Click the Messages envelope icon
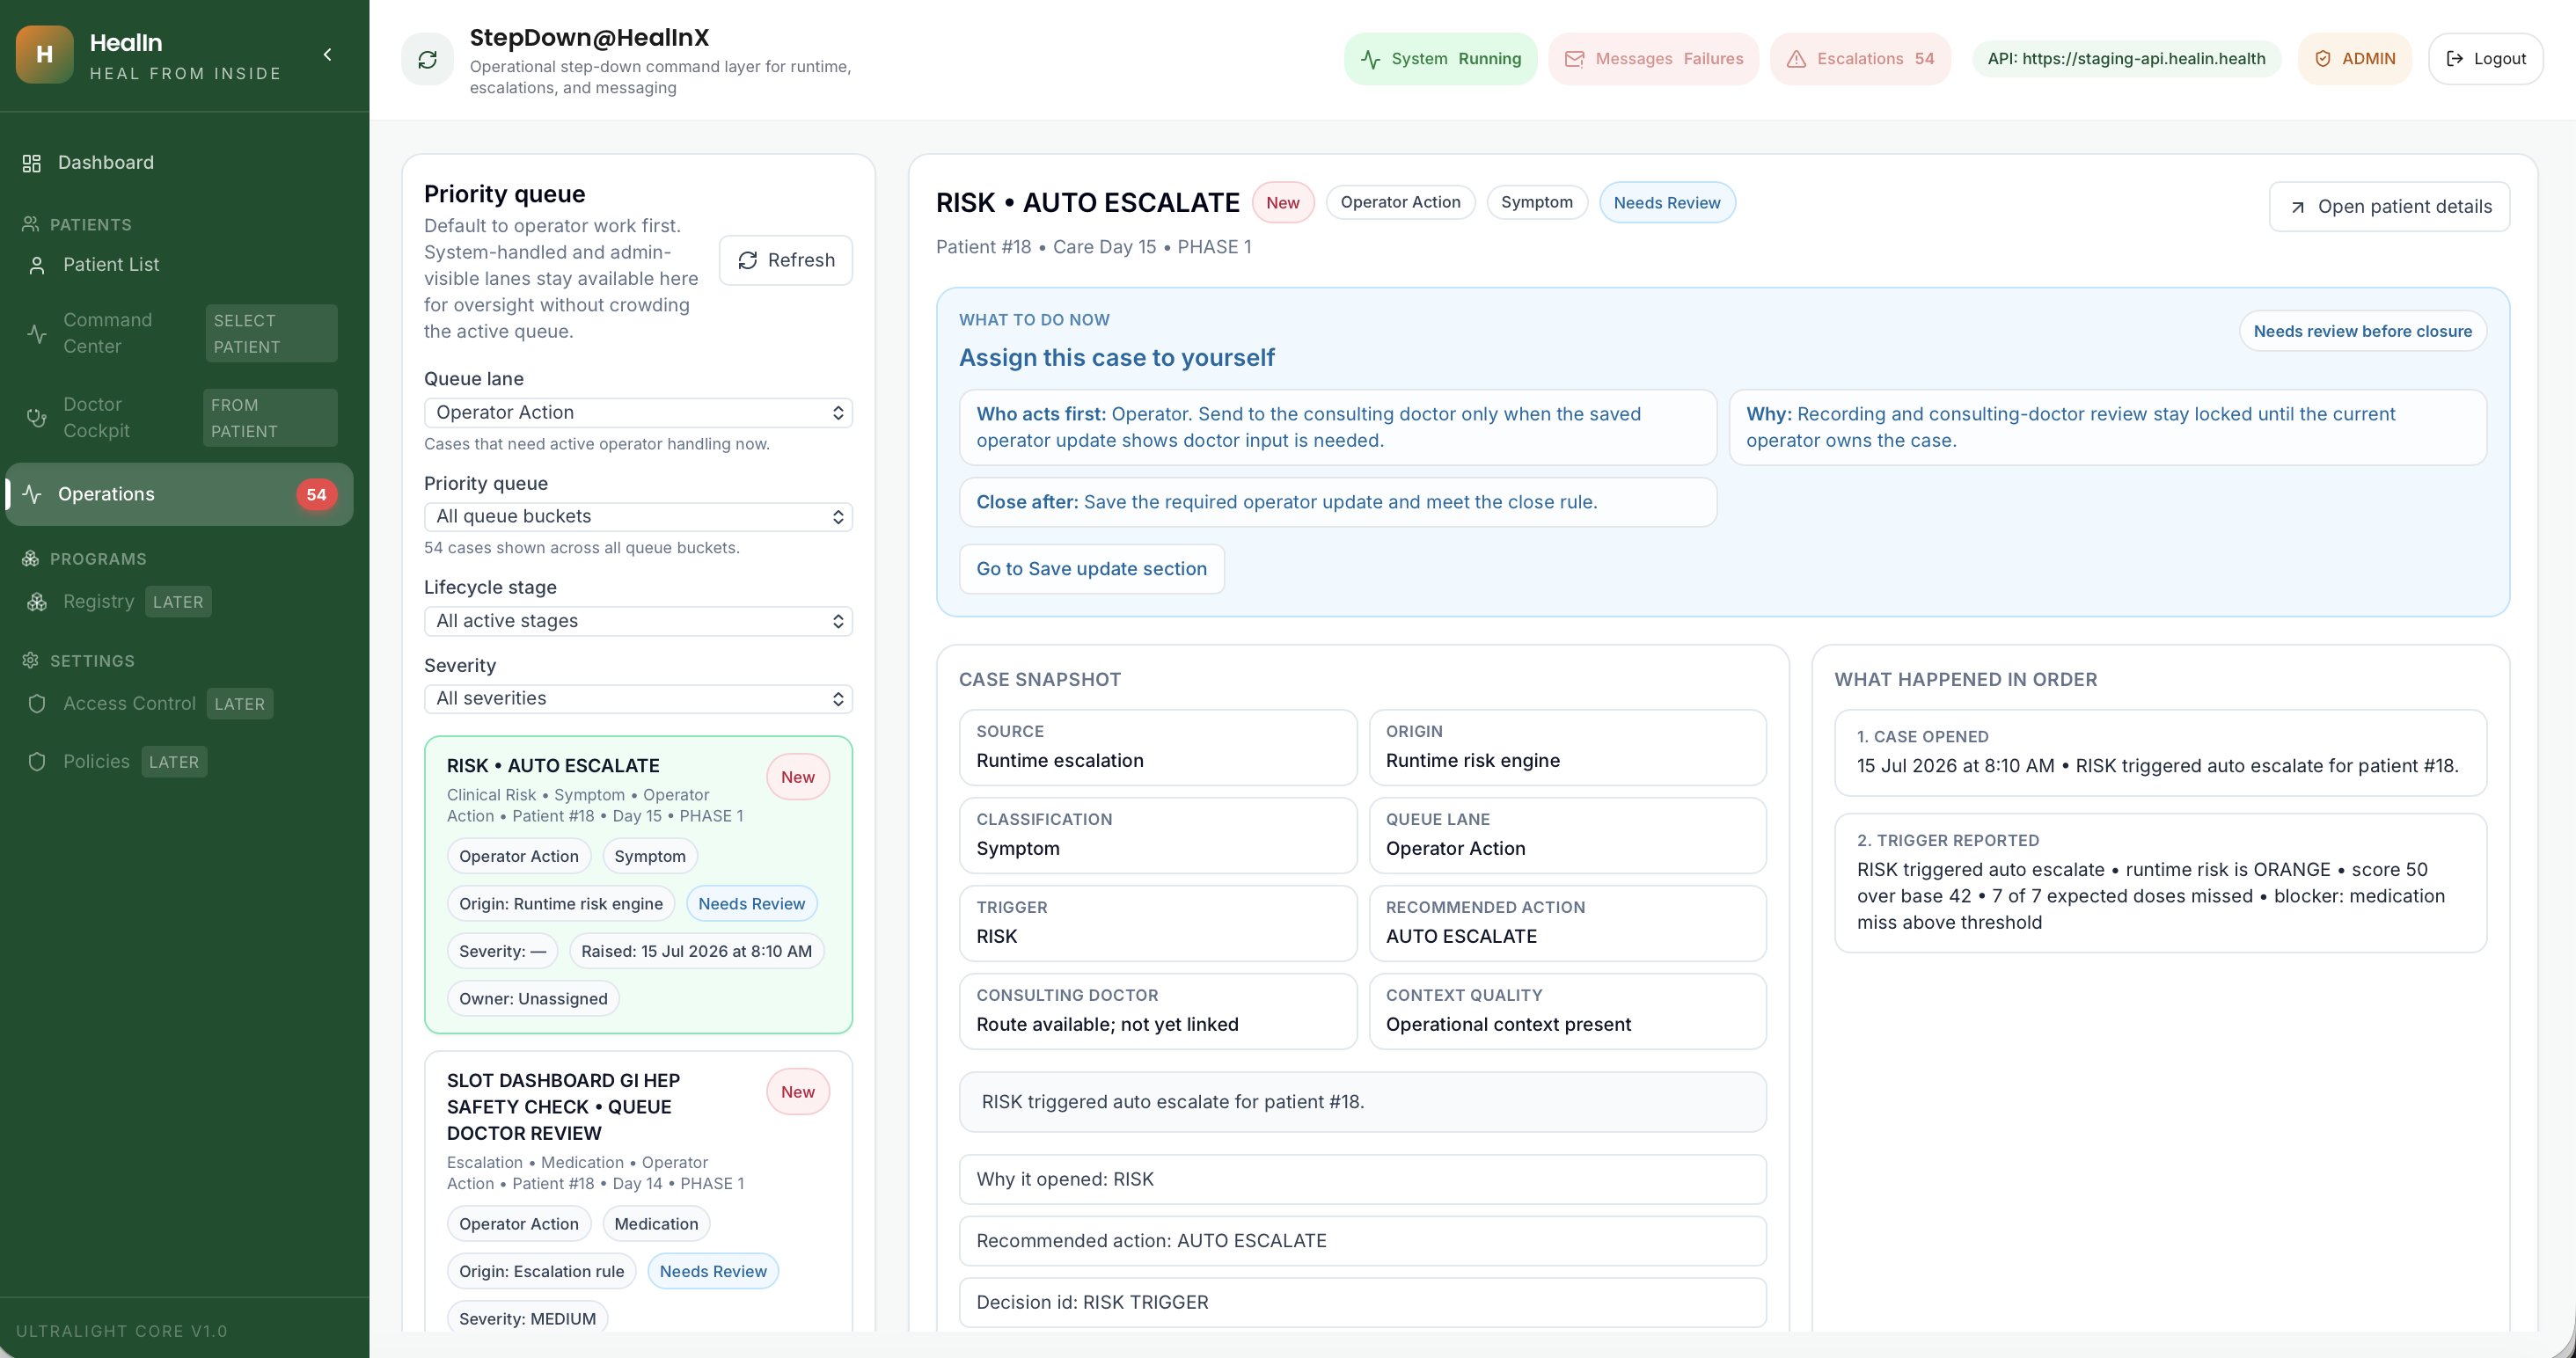The width and height of the screenshot is (2576, 1358). tap(1574, 59)
